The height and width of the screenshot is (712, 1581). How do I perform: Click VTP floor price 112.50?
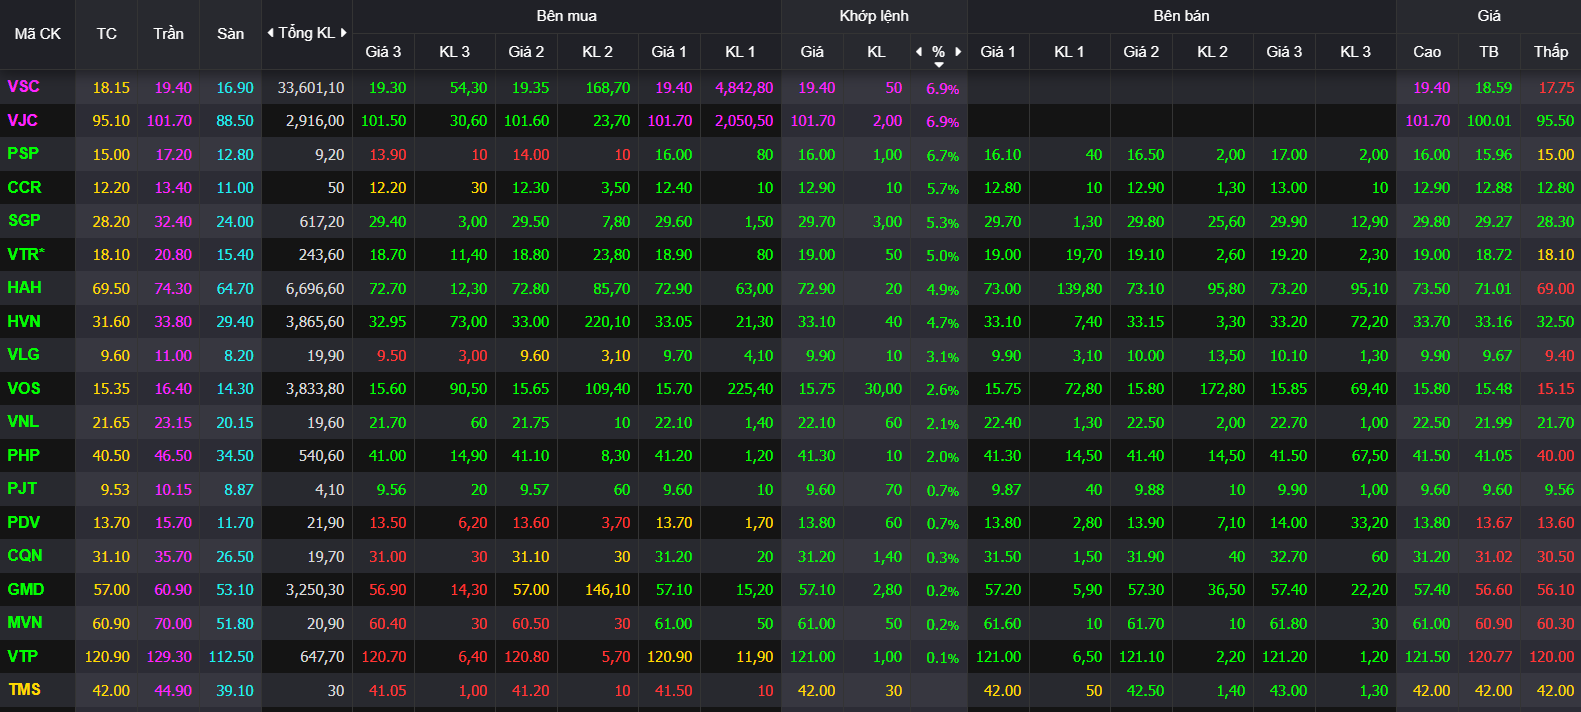pos(231,657)
